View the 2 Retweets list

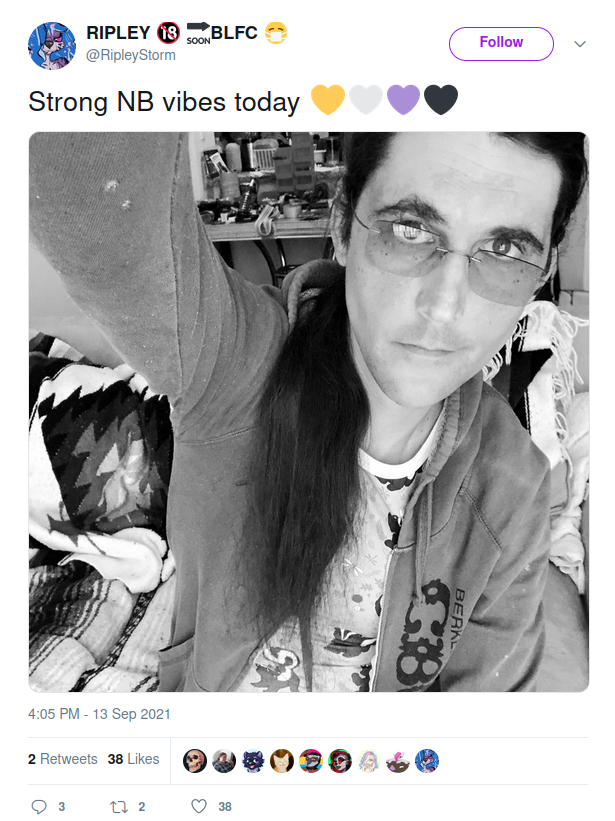pyautogui.click(x=62, y=759)
